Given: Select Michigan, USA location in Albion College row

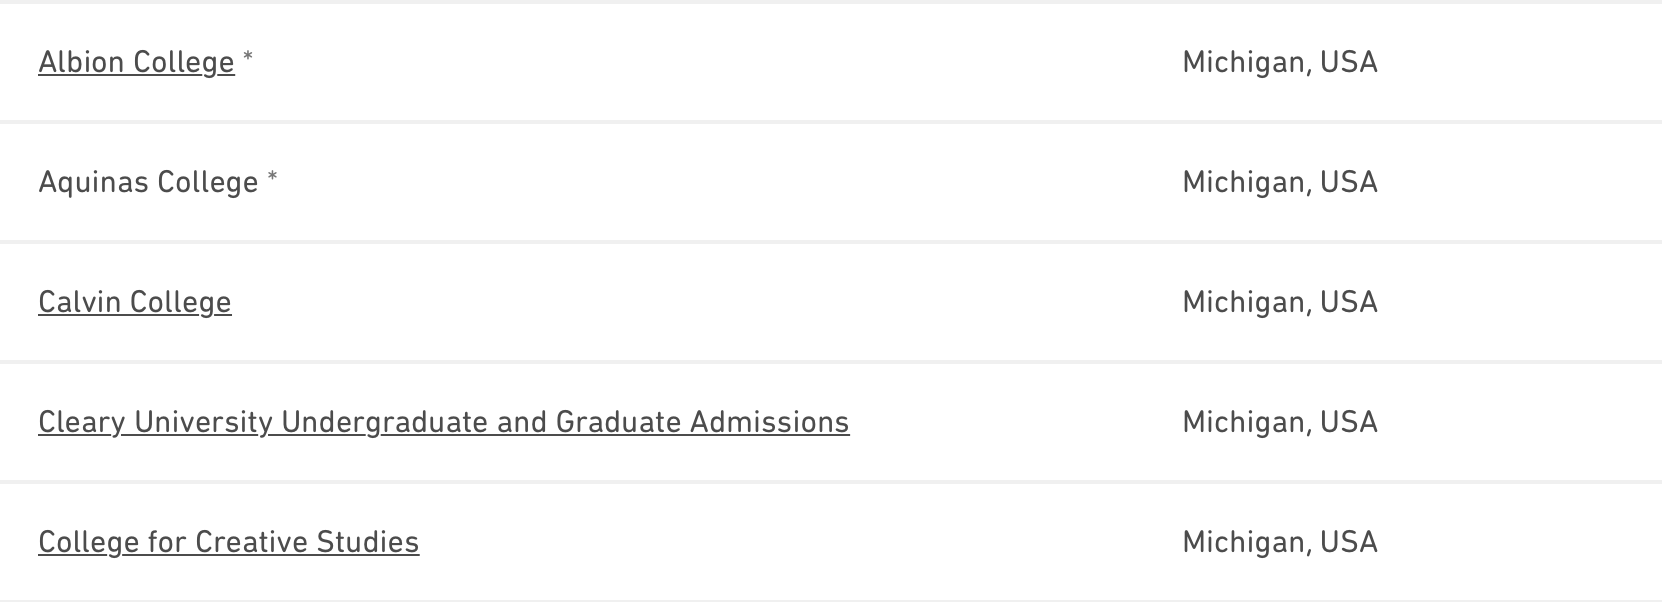Looking at the screenshot, I should (1279, 62).
